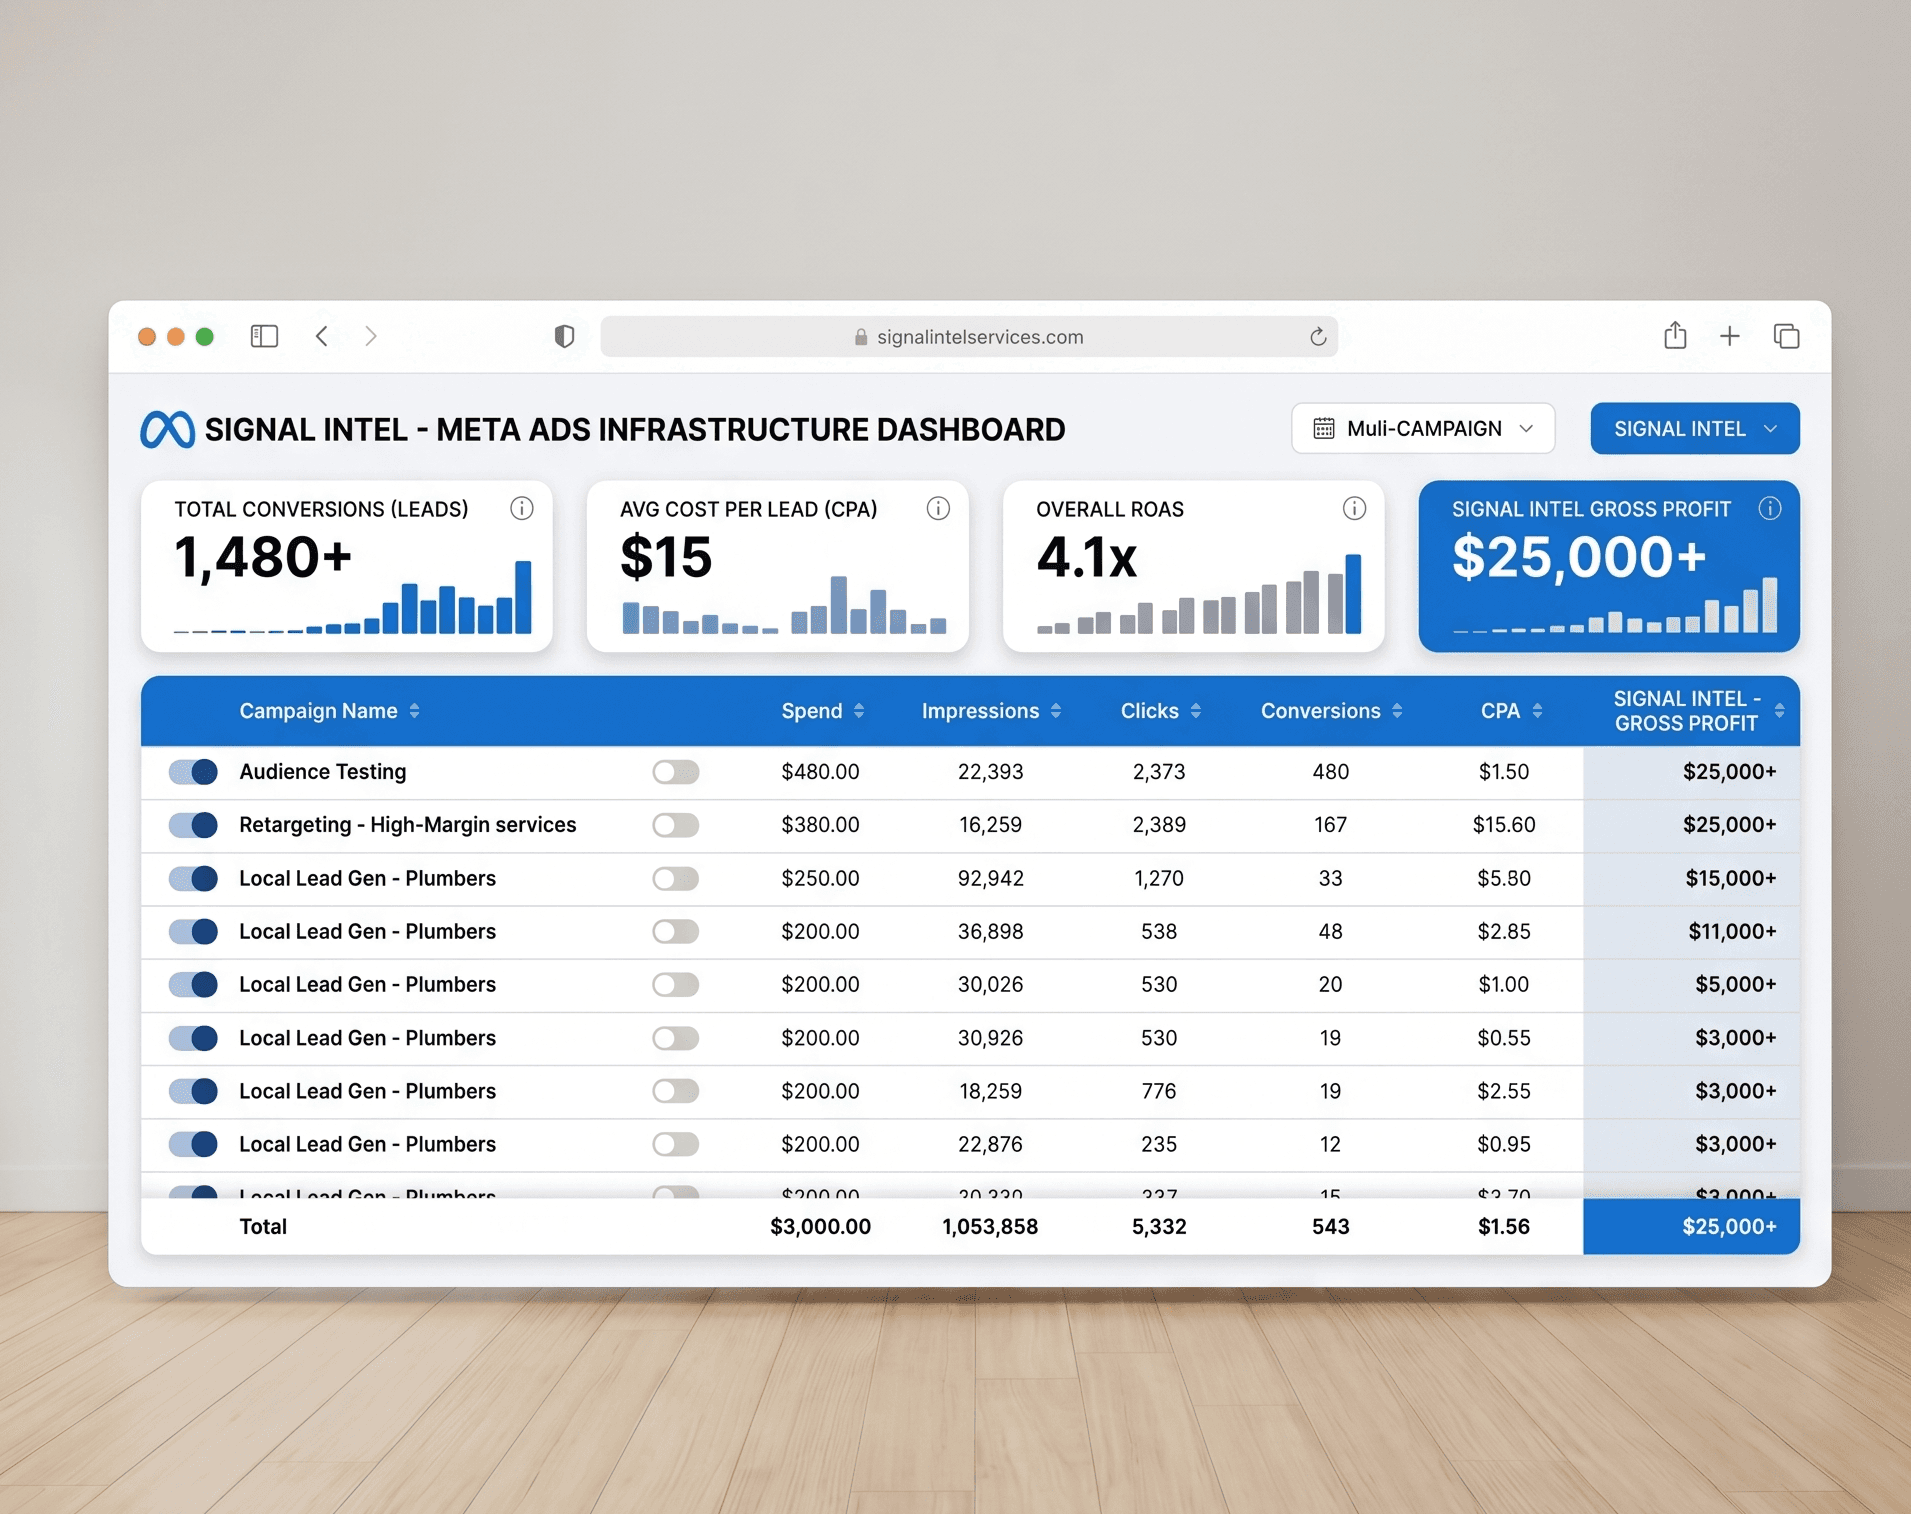Open the Muli-CAMPAIGN dropdown
1911x1514 pixels.
[1423, 429]
